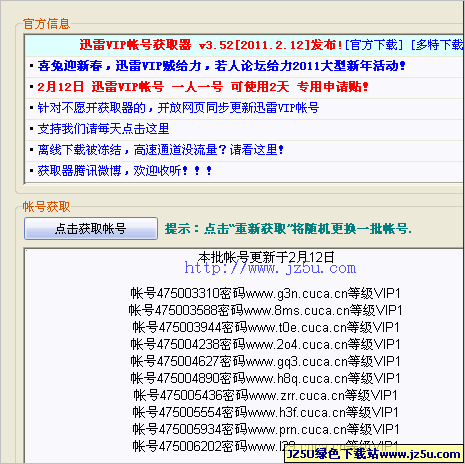Select account row 帐号475005554
The height and width of the screenshot is (464, 465).
coord(265,412)
